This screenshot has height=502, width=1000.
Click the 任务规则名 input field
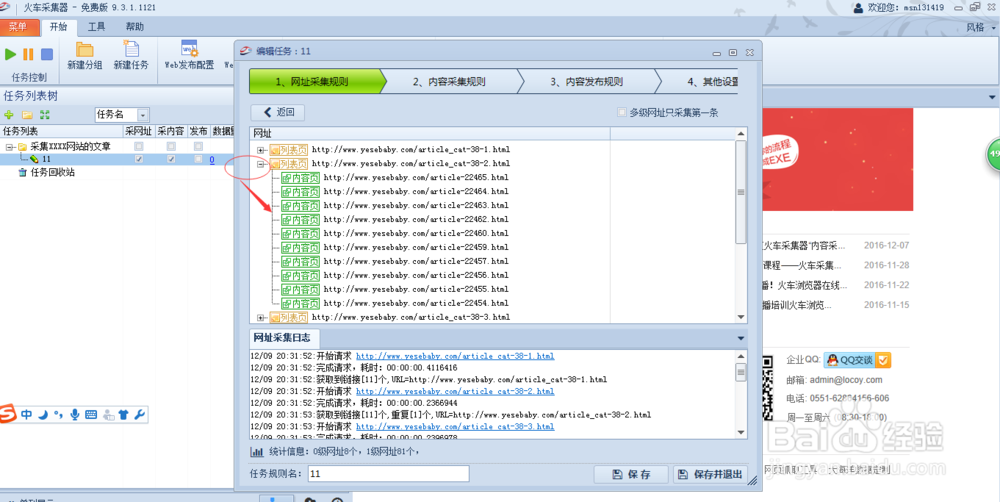click(388, 474)
